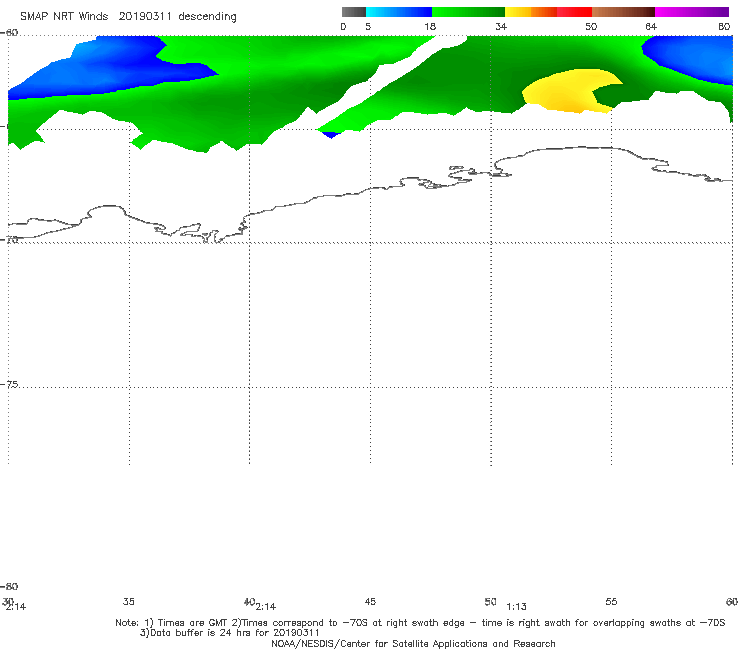Click the color bar label '18'
The image size is (740, 650).
click(430, 27)
